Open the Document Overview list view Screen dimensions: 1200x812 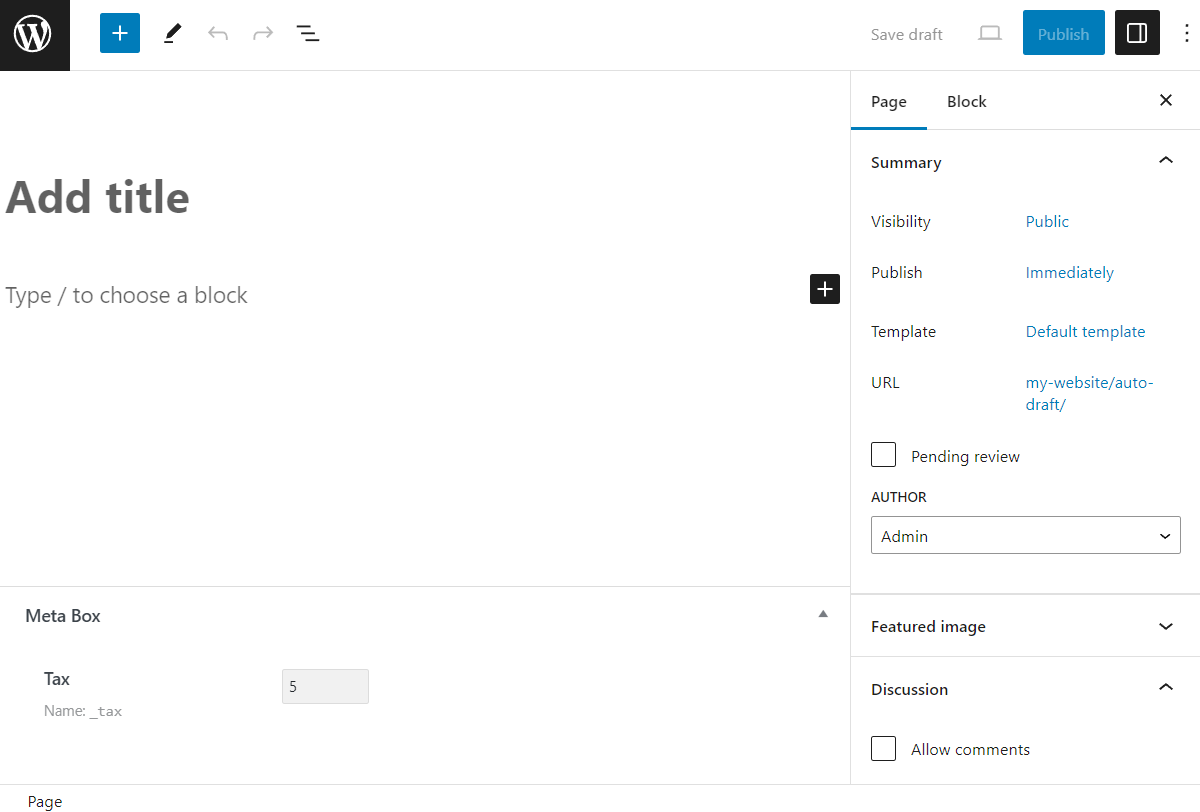[x=308, y=33]
